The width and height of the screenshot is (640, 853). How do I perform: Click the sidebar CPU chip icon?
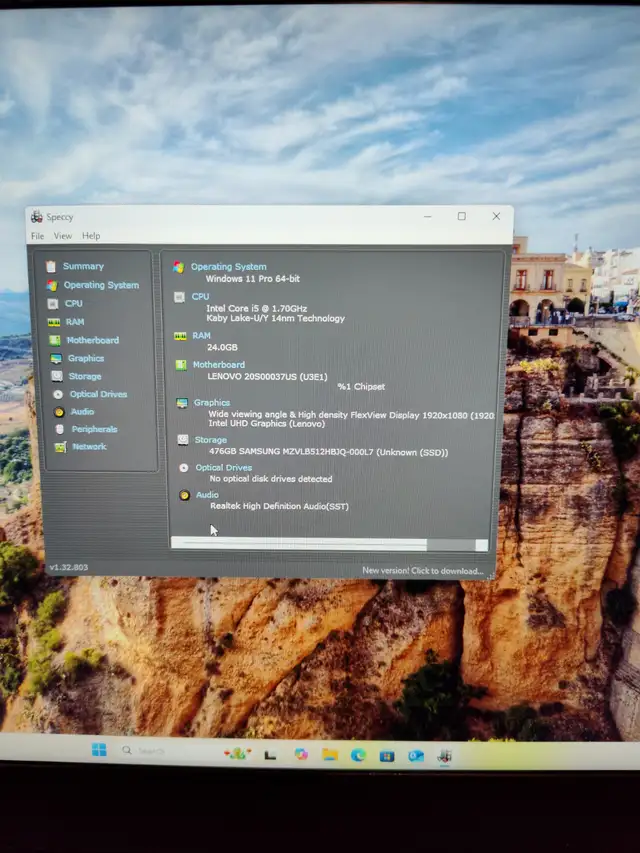[x=53, y=304]
